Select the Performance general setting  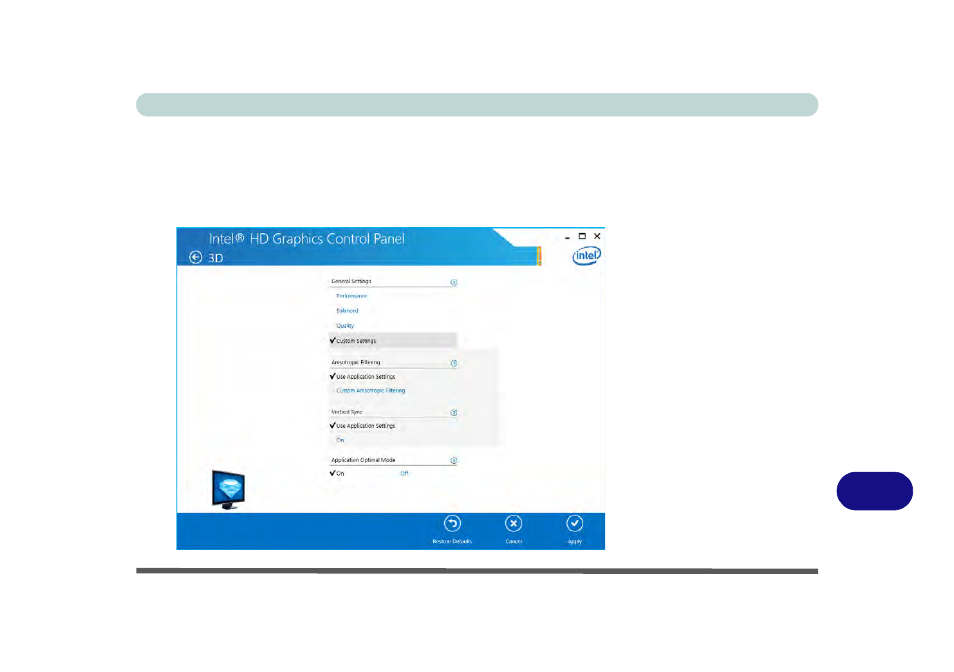coord(352,296)
